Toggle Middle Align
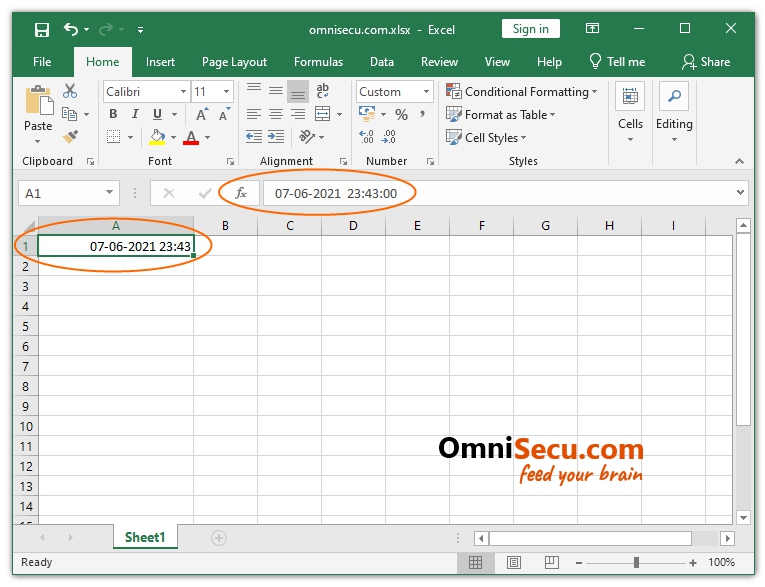The height and width of the screenshot is (587, 765). coord(276,91)
